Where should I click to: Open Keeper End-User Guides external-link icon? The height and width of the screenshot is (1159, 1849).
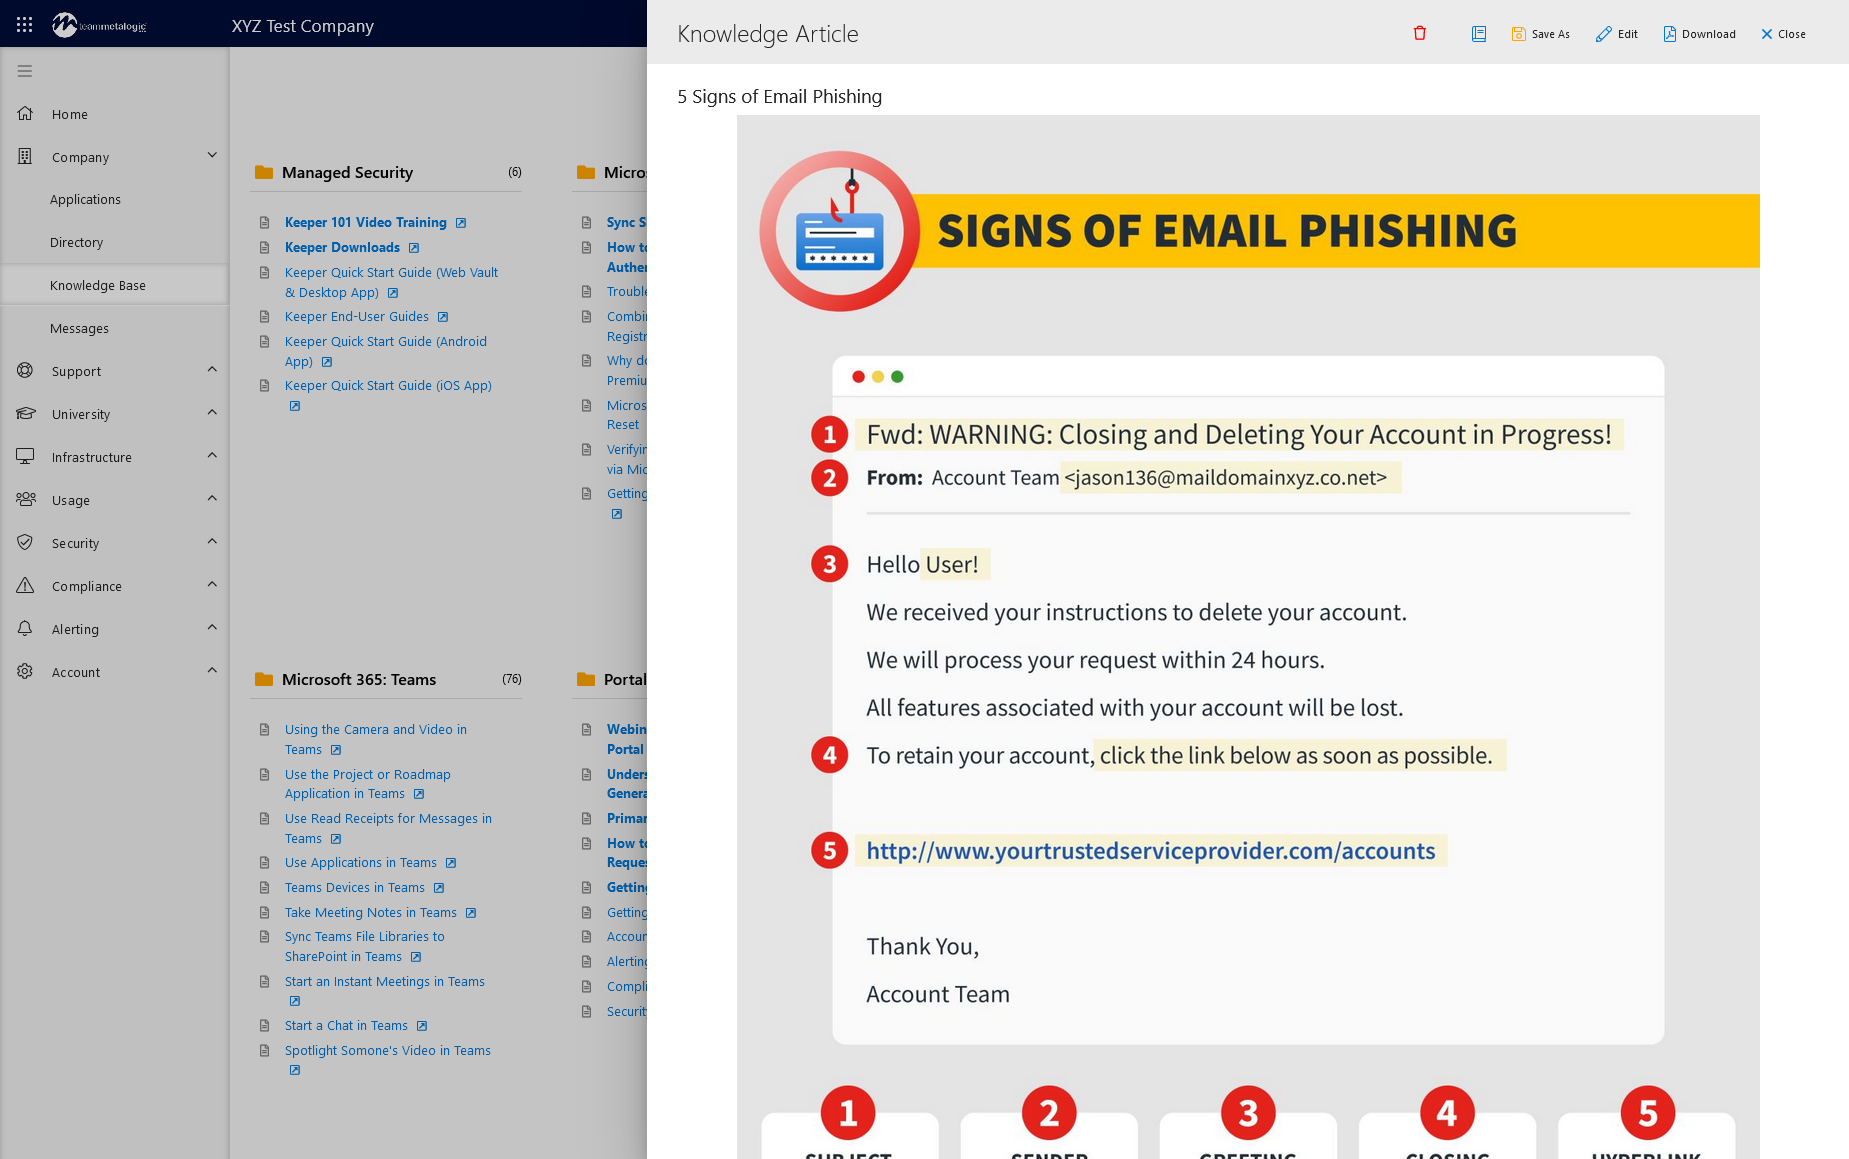click(443, 317)
